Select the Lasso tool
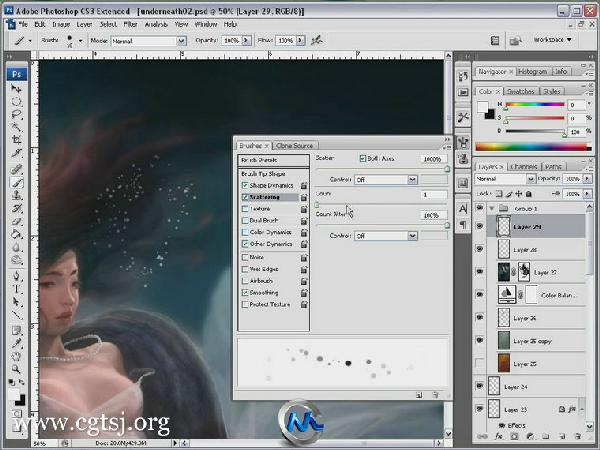 click(17, 115)
